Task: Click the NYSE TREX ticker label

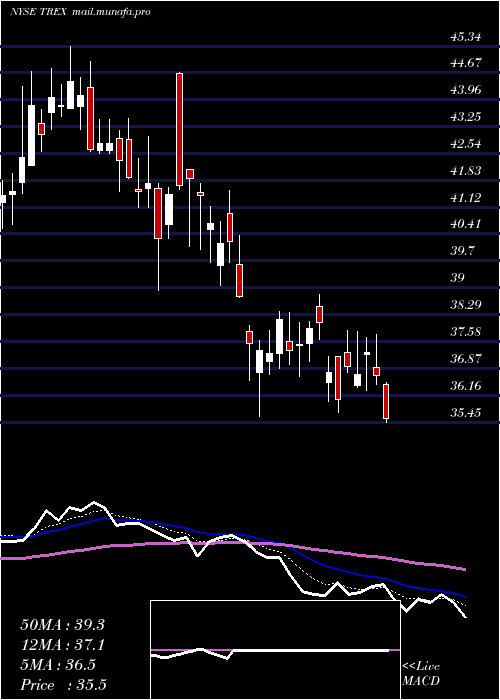Action: [x=38, y=12]
